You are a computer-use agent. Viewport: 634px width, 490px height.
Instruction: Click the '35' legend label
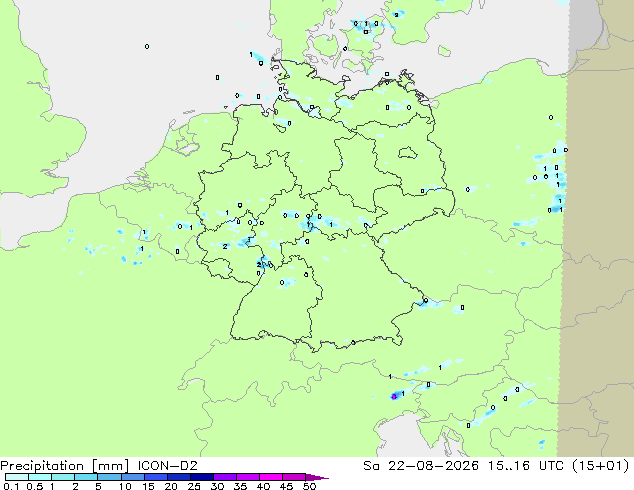240,486
